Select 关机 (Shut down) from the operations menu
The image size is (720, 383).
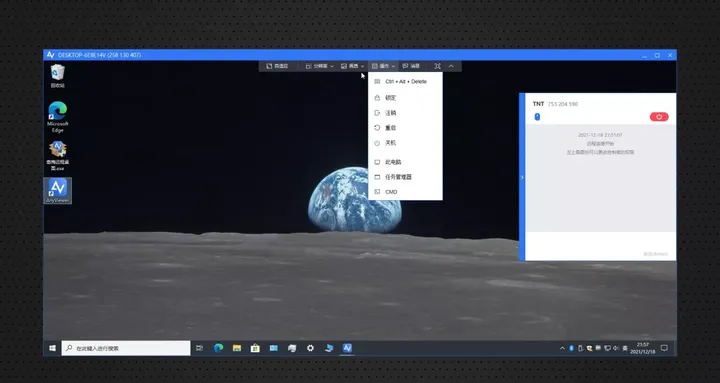pyautogui.click(x=405, y=143)
